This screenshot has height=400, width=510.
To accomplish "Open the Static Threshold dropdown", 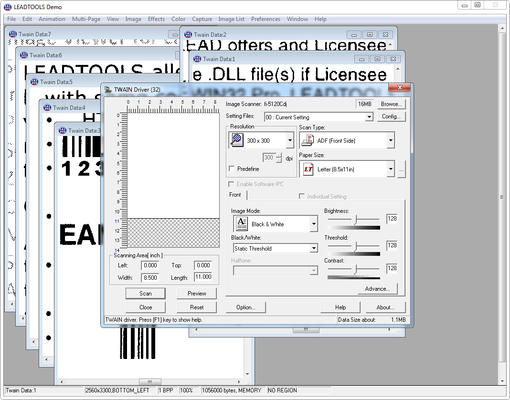I will point(313,248).
